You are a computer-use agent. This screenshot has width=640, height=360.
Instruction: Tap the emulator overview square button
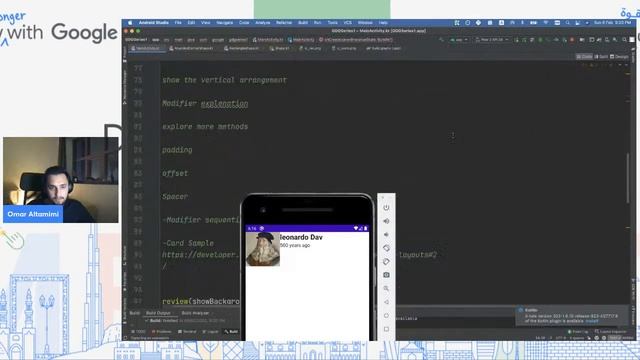point(386,329)
